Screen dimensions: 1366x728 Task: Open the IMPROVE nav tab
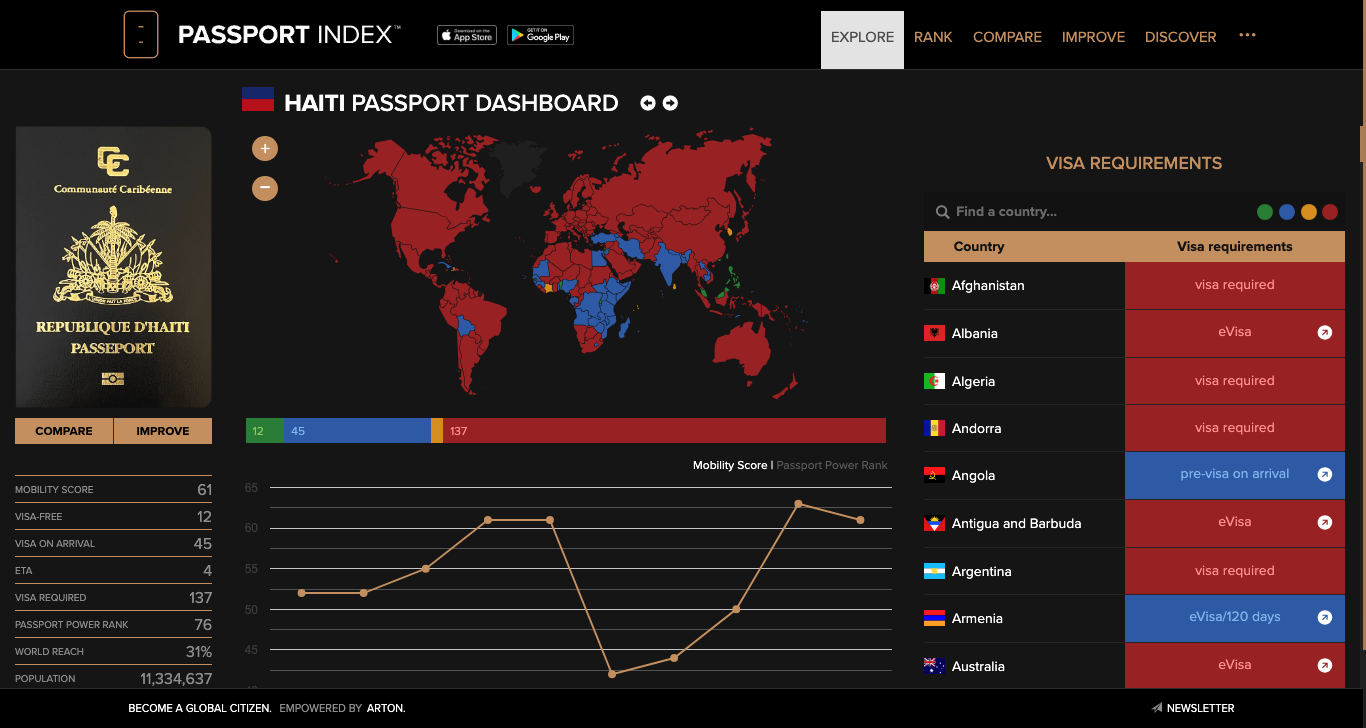(1093, 37)
